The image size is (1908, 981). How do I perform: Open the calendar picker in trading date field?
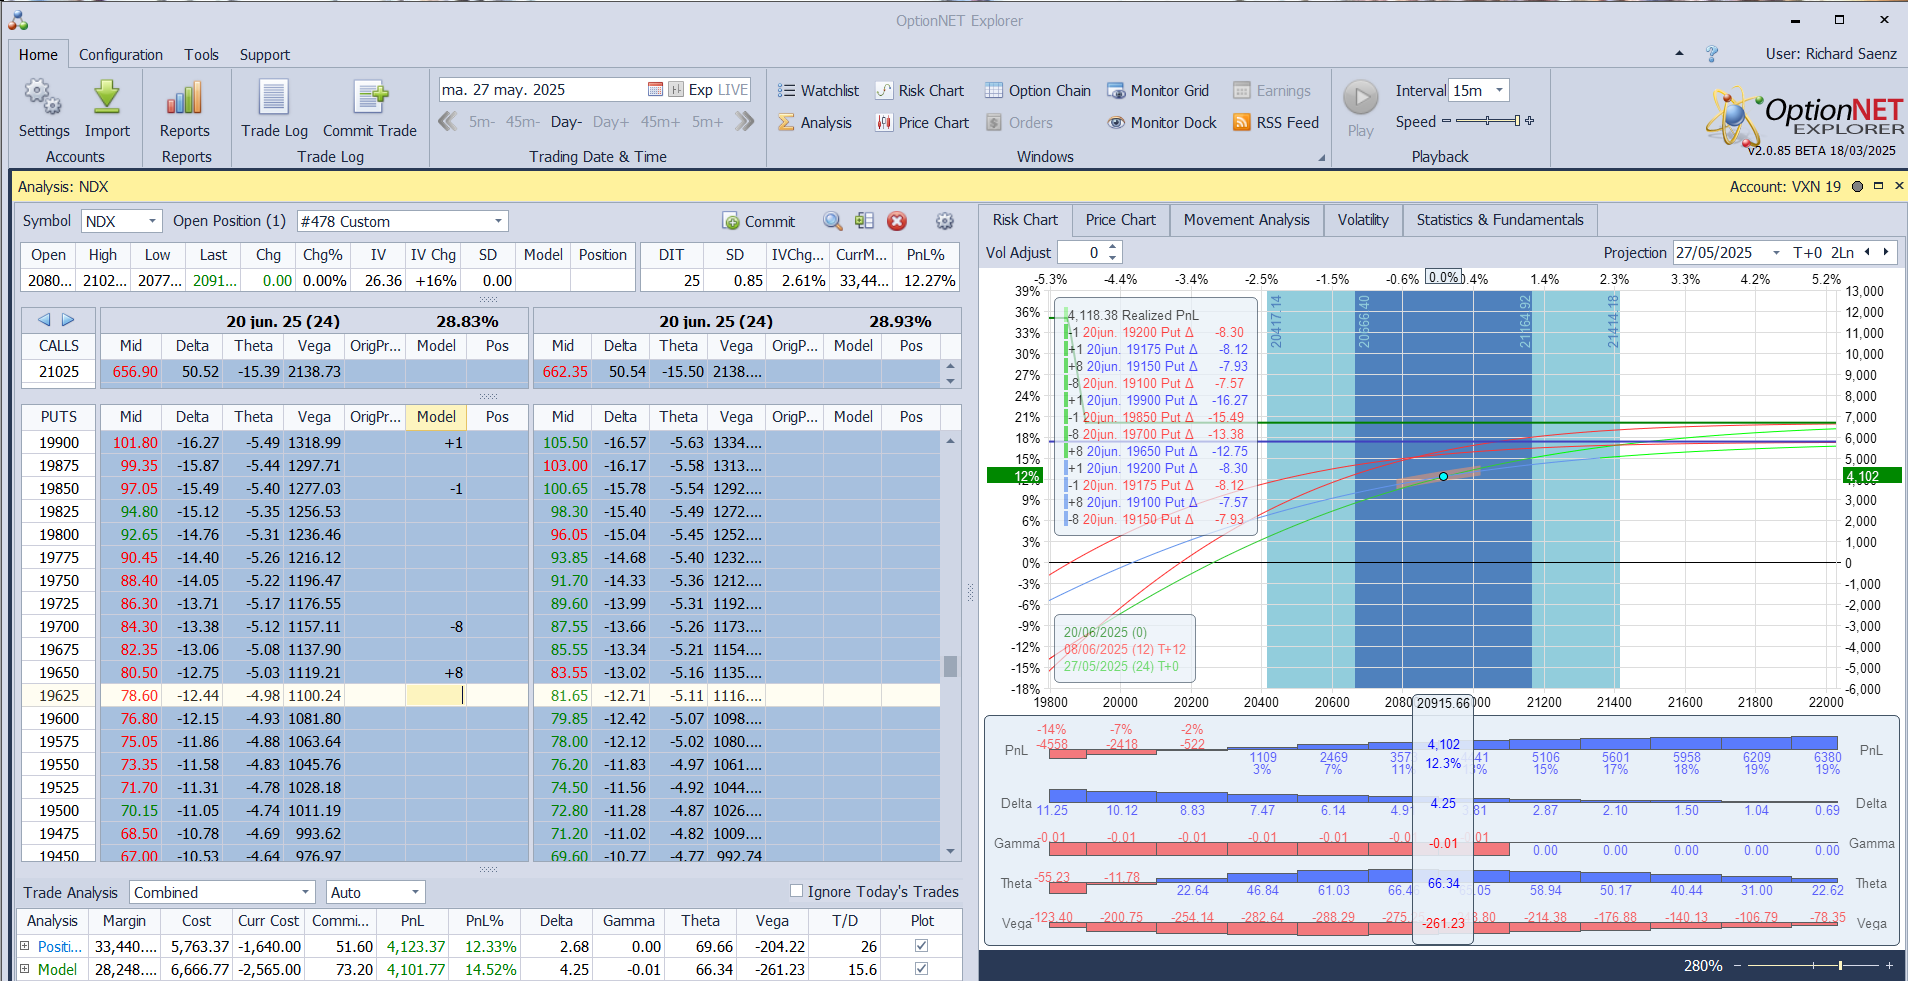coord(655,89)
